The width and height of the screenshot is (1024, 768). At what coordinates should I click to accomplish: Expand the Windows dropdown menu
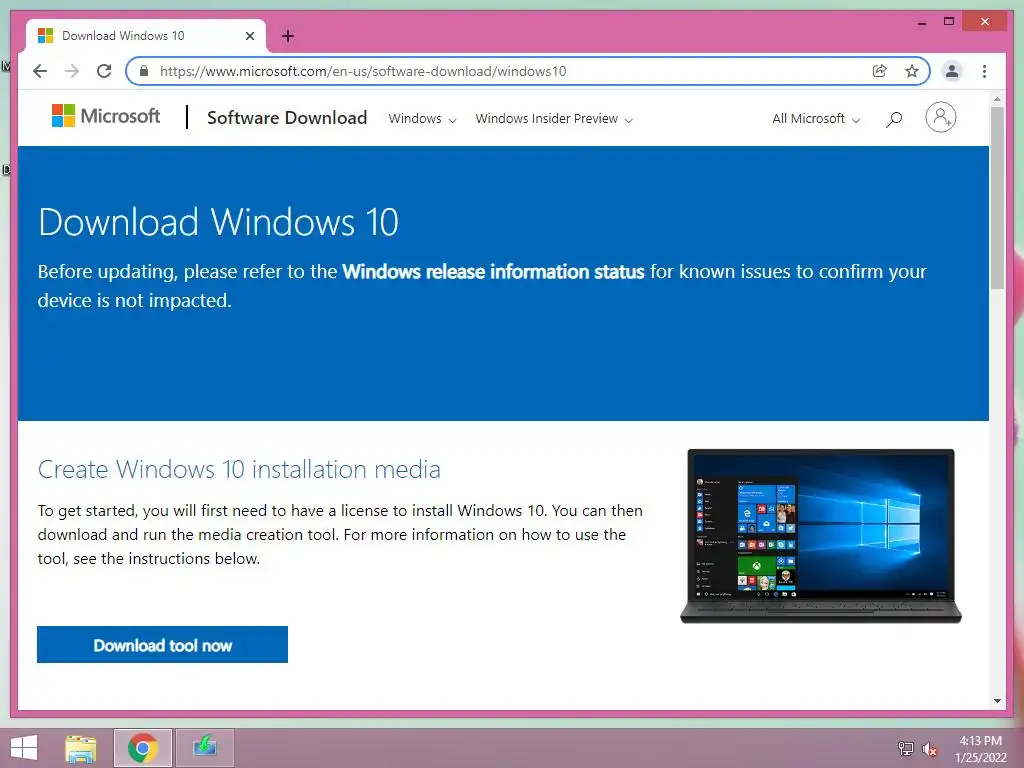pos(423,119)
